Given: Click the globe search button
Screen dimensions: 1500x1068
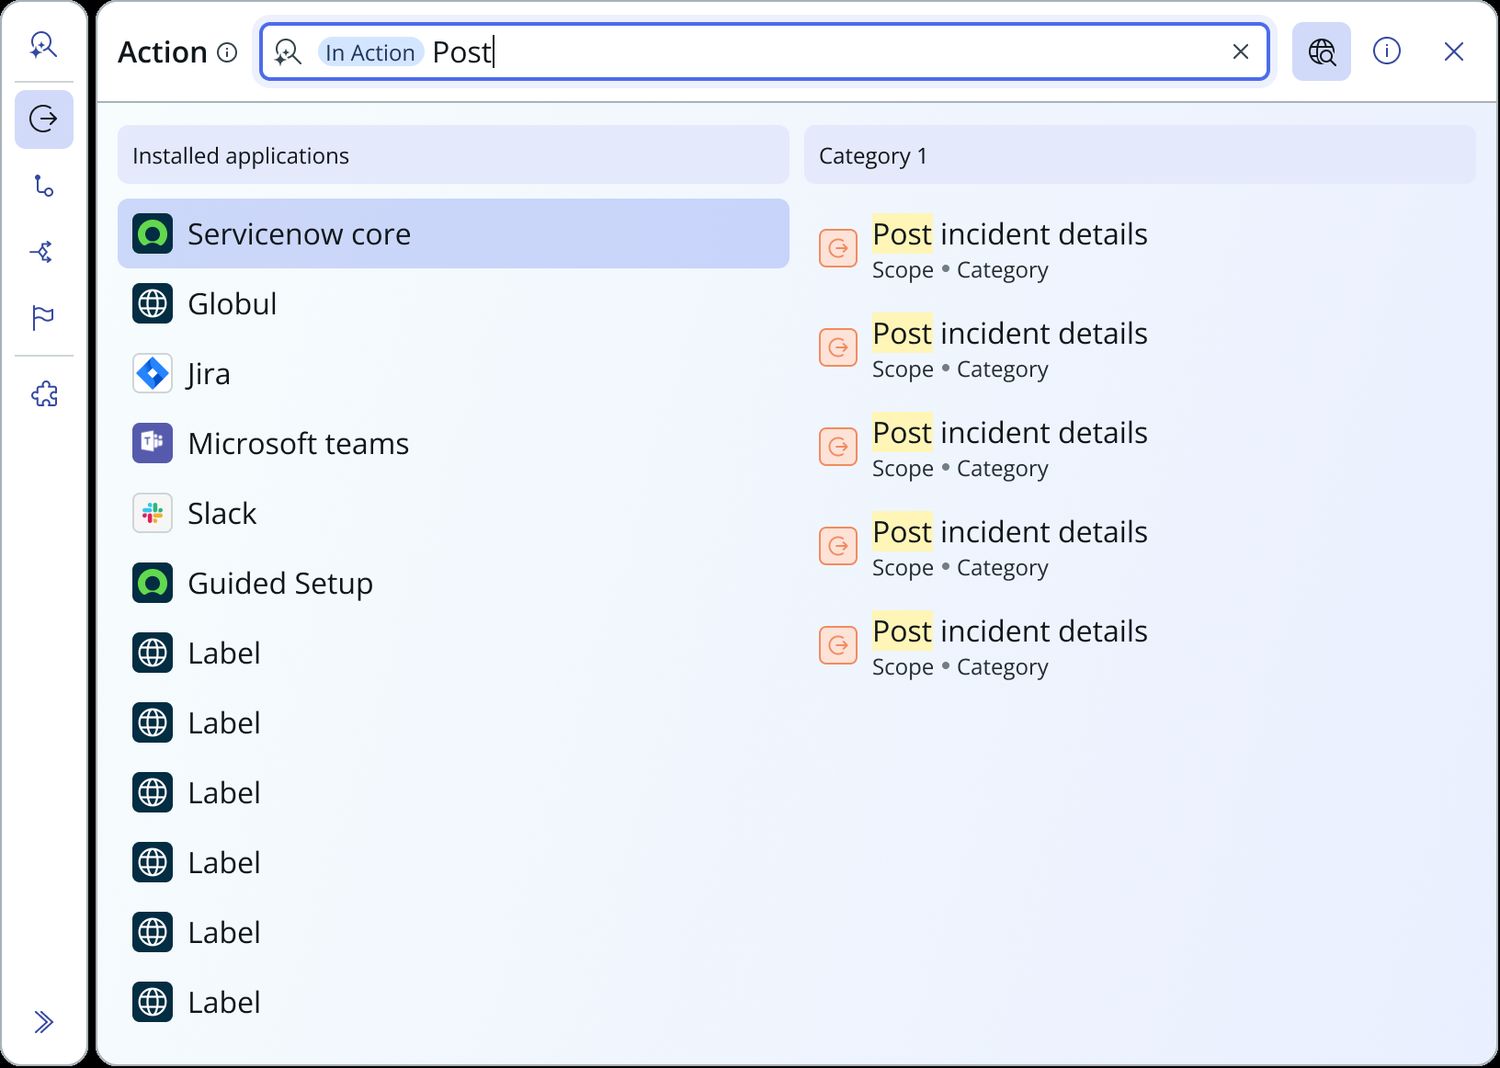Looking at the screenshot, I should click(1321, 52).
